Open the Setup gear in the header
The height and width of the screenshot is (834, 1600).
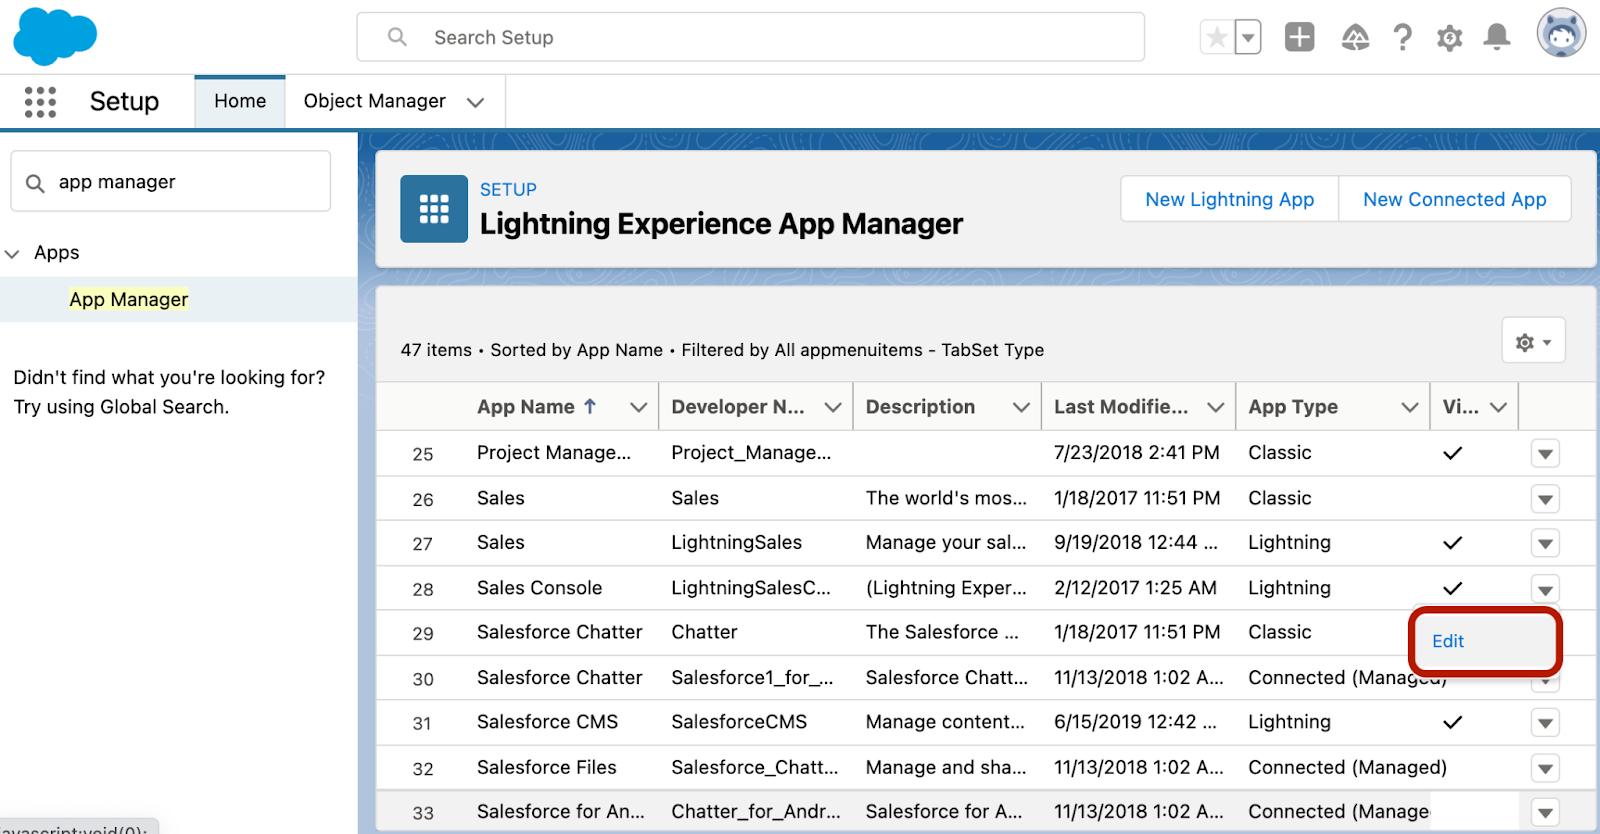[x=1449, y=38]
